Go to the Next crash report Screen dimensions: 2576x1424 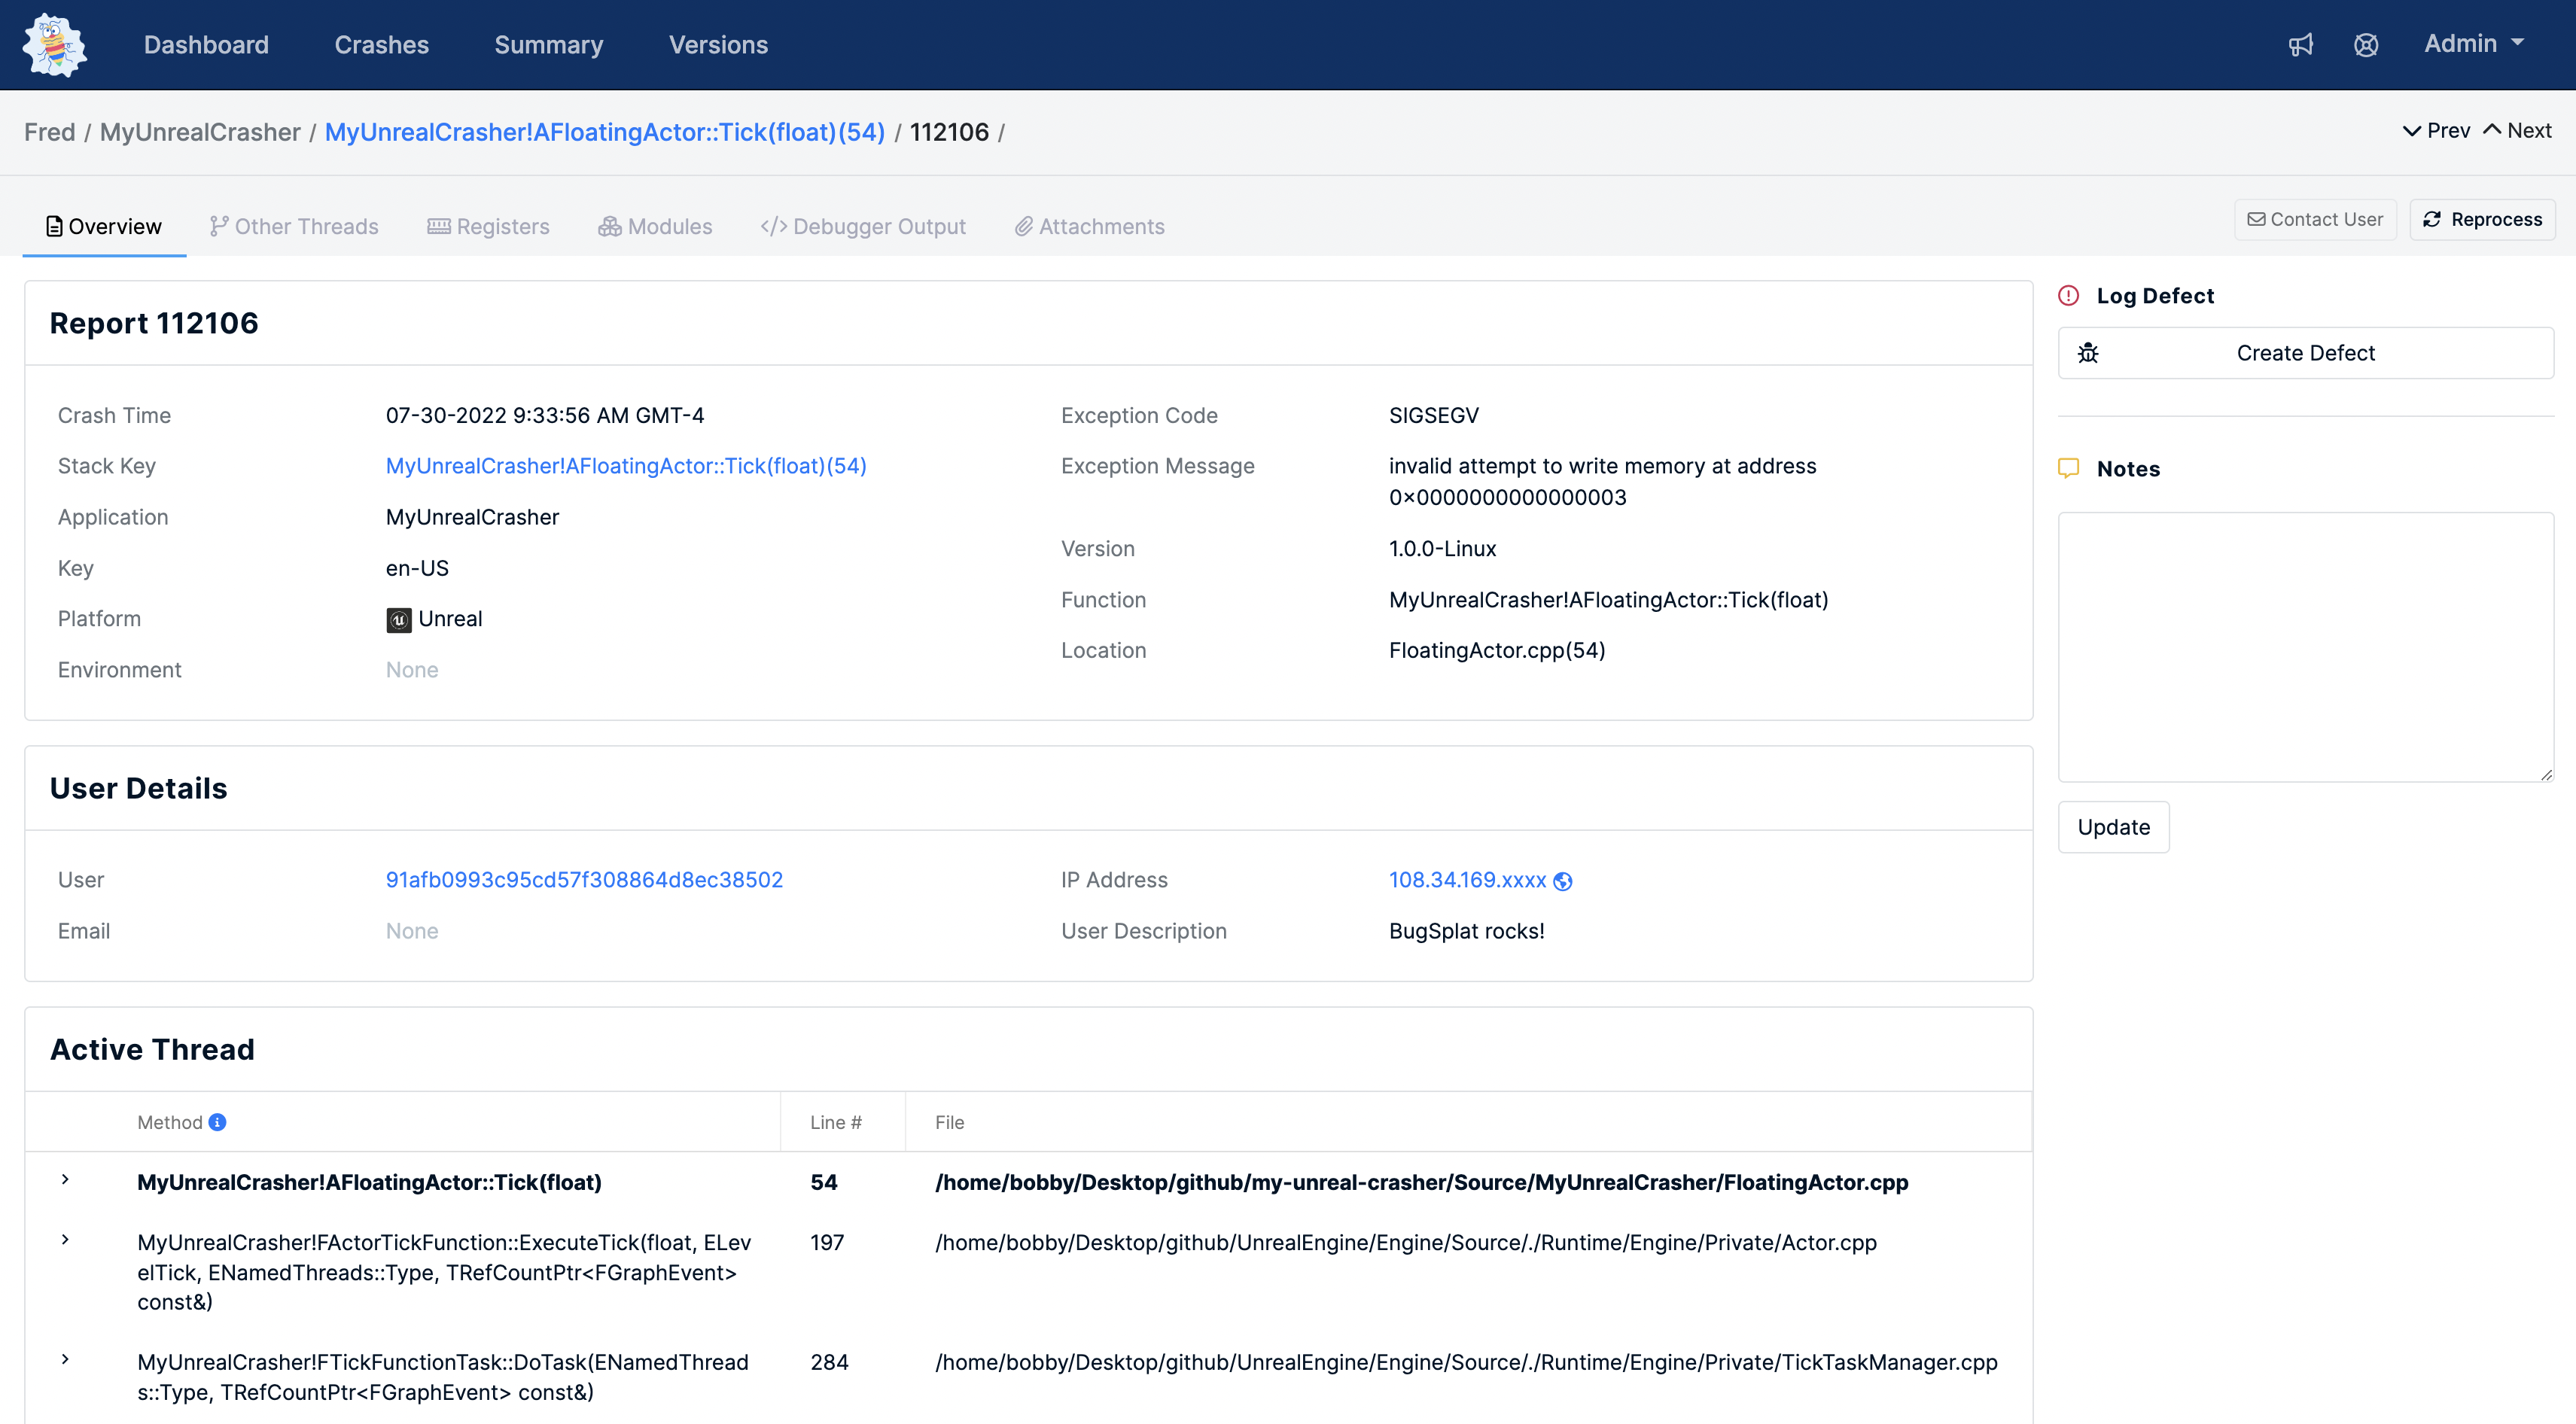click(x=2518, y=131)
